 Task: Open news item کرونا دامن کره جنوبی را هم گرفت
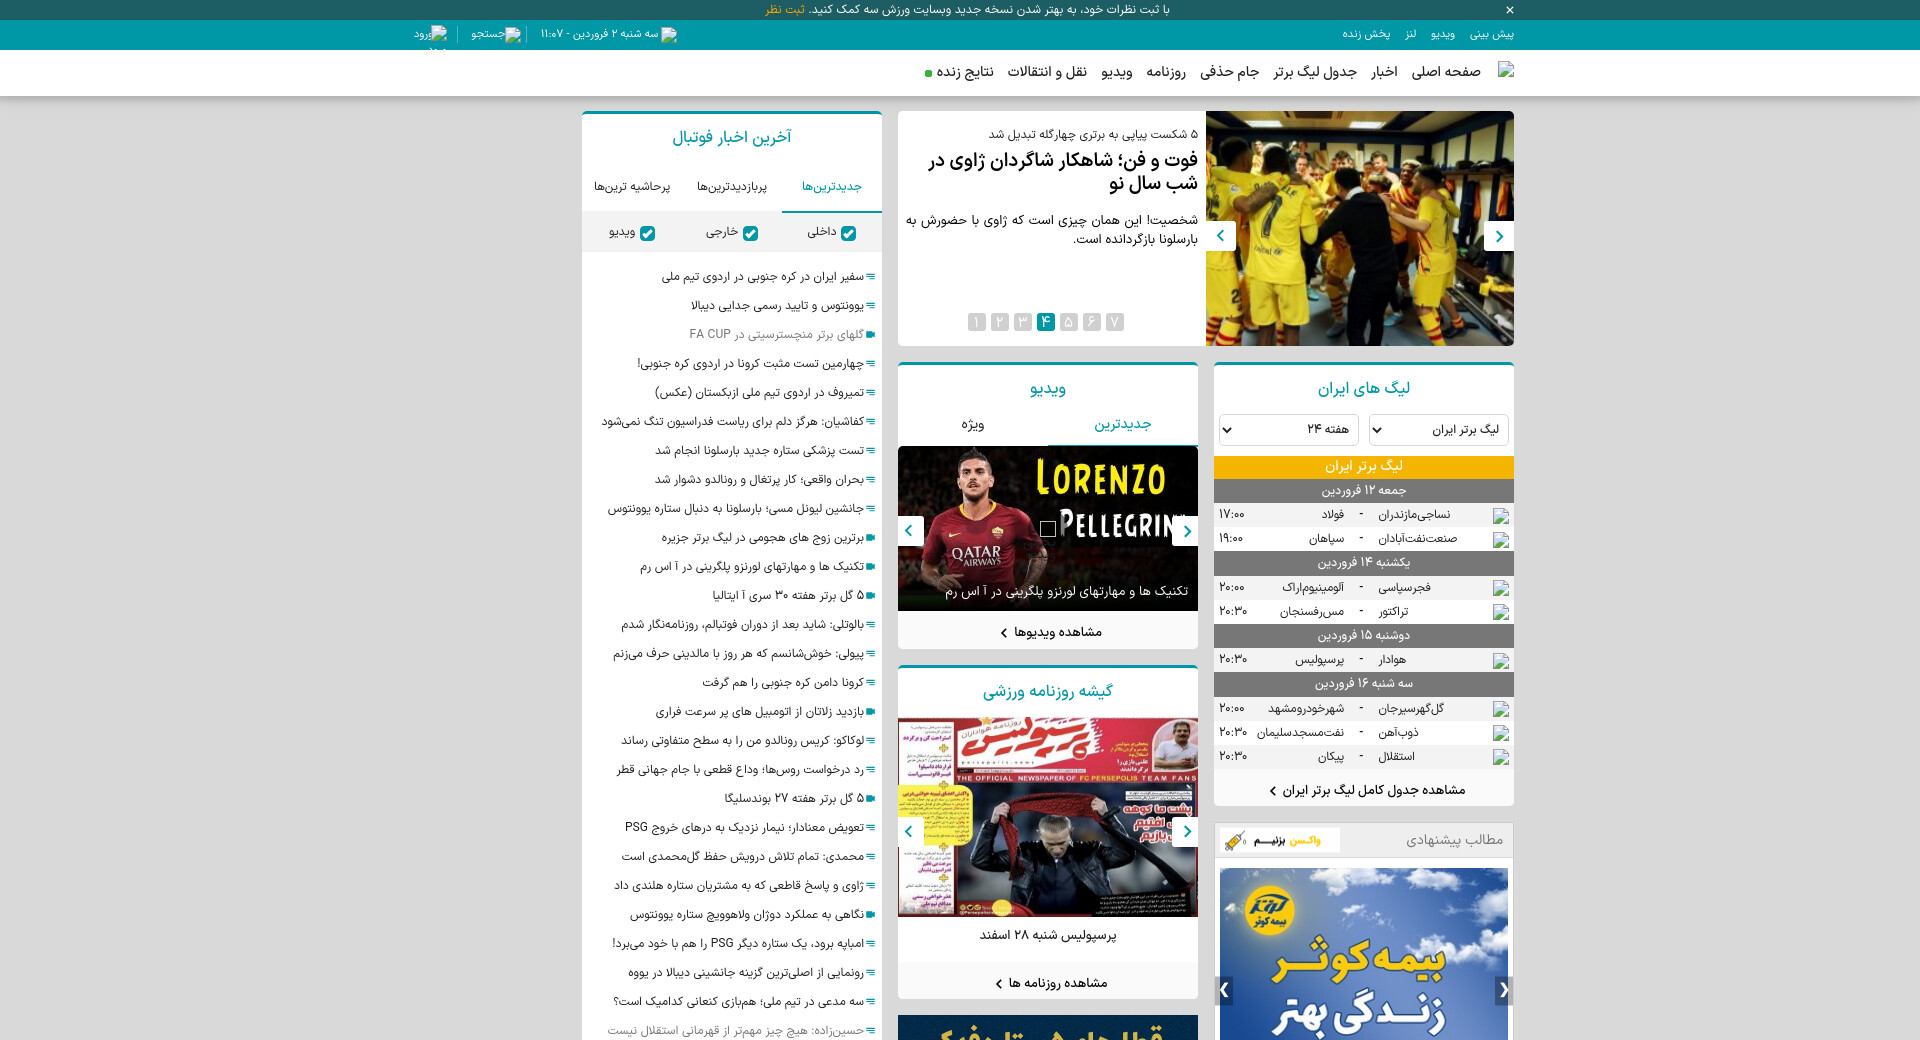tap(783, 683)
